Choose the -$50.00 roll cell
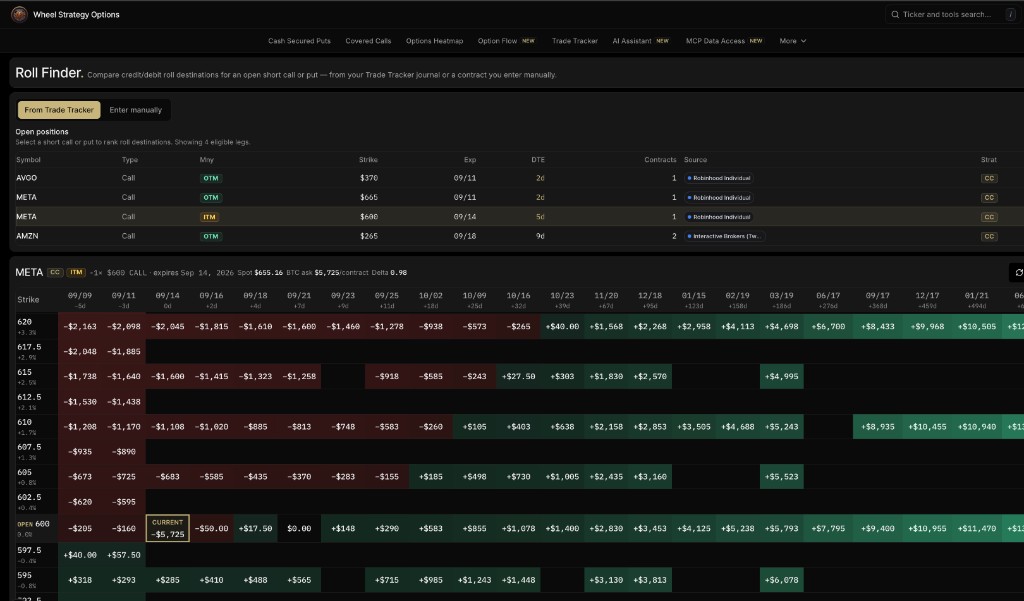 coord(212,528)
